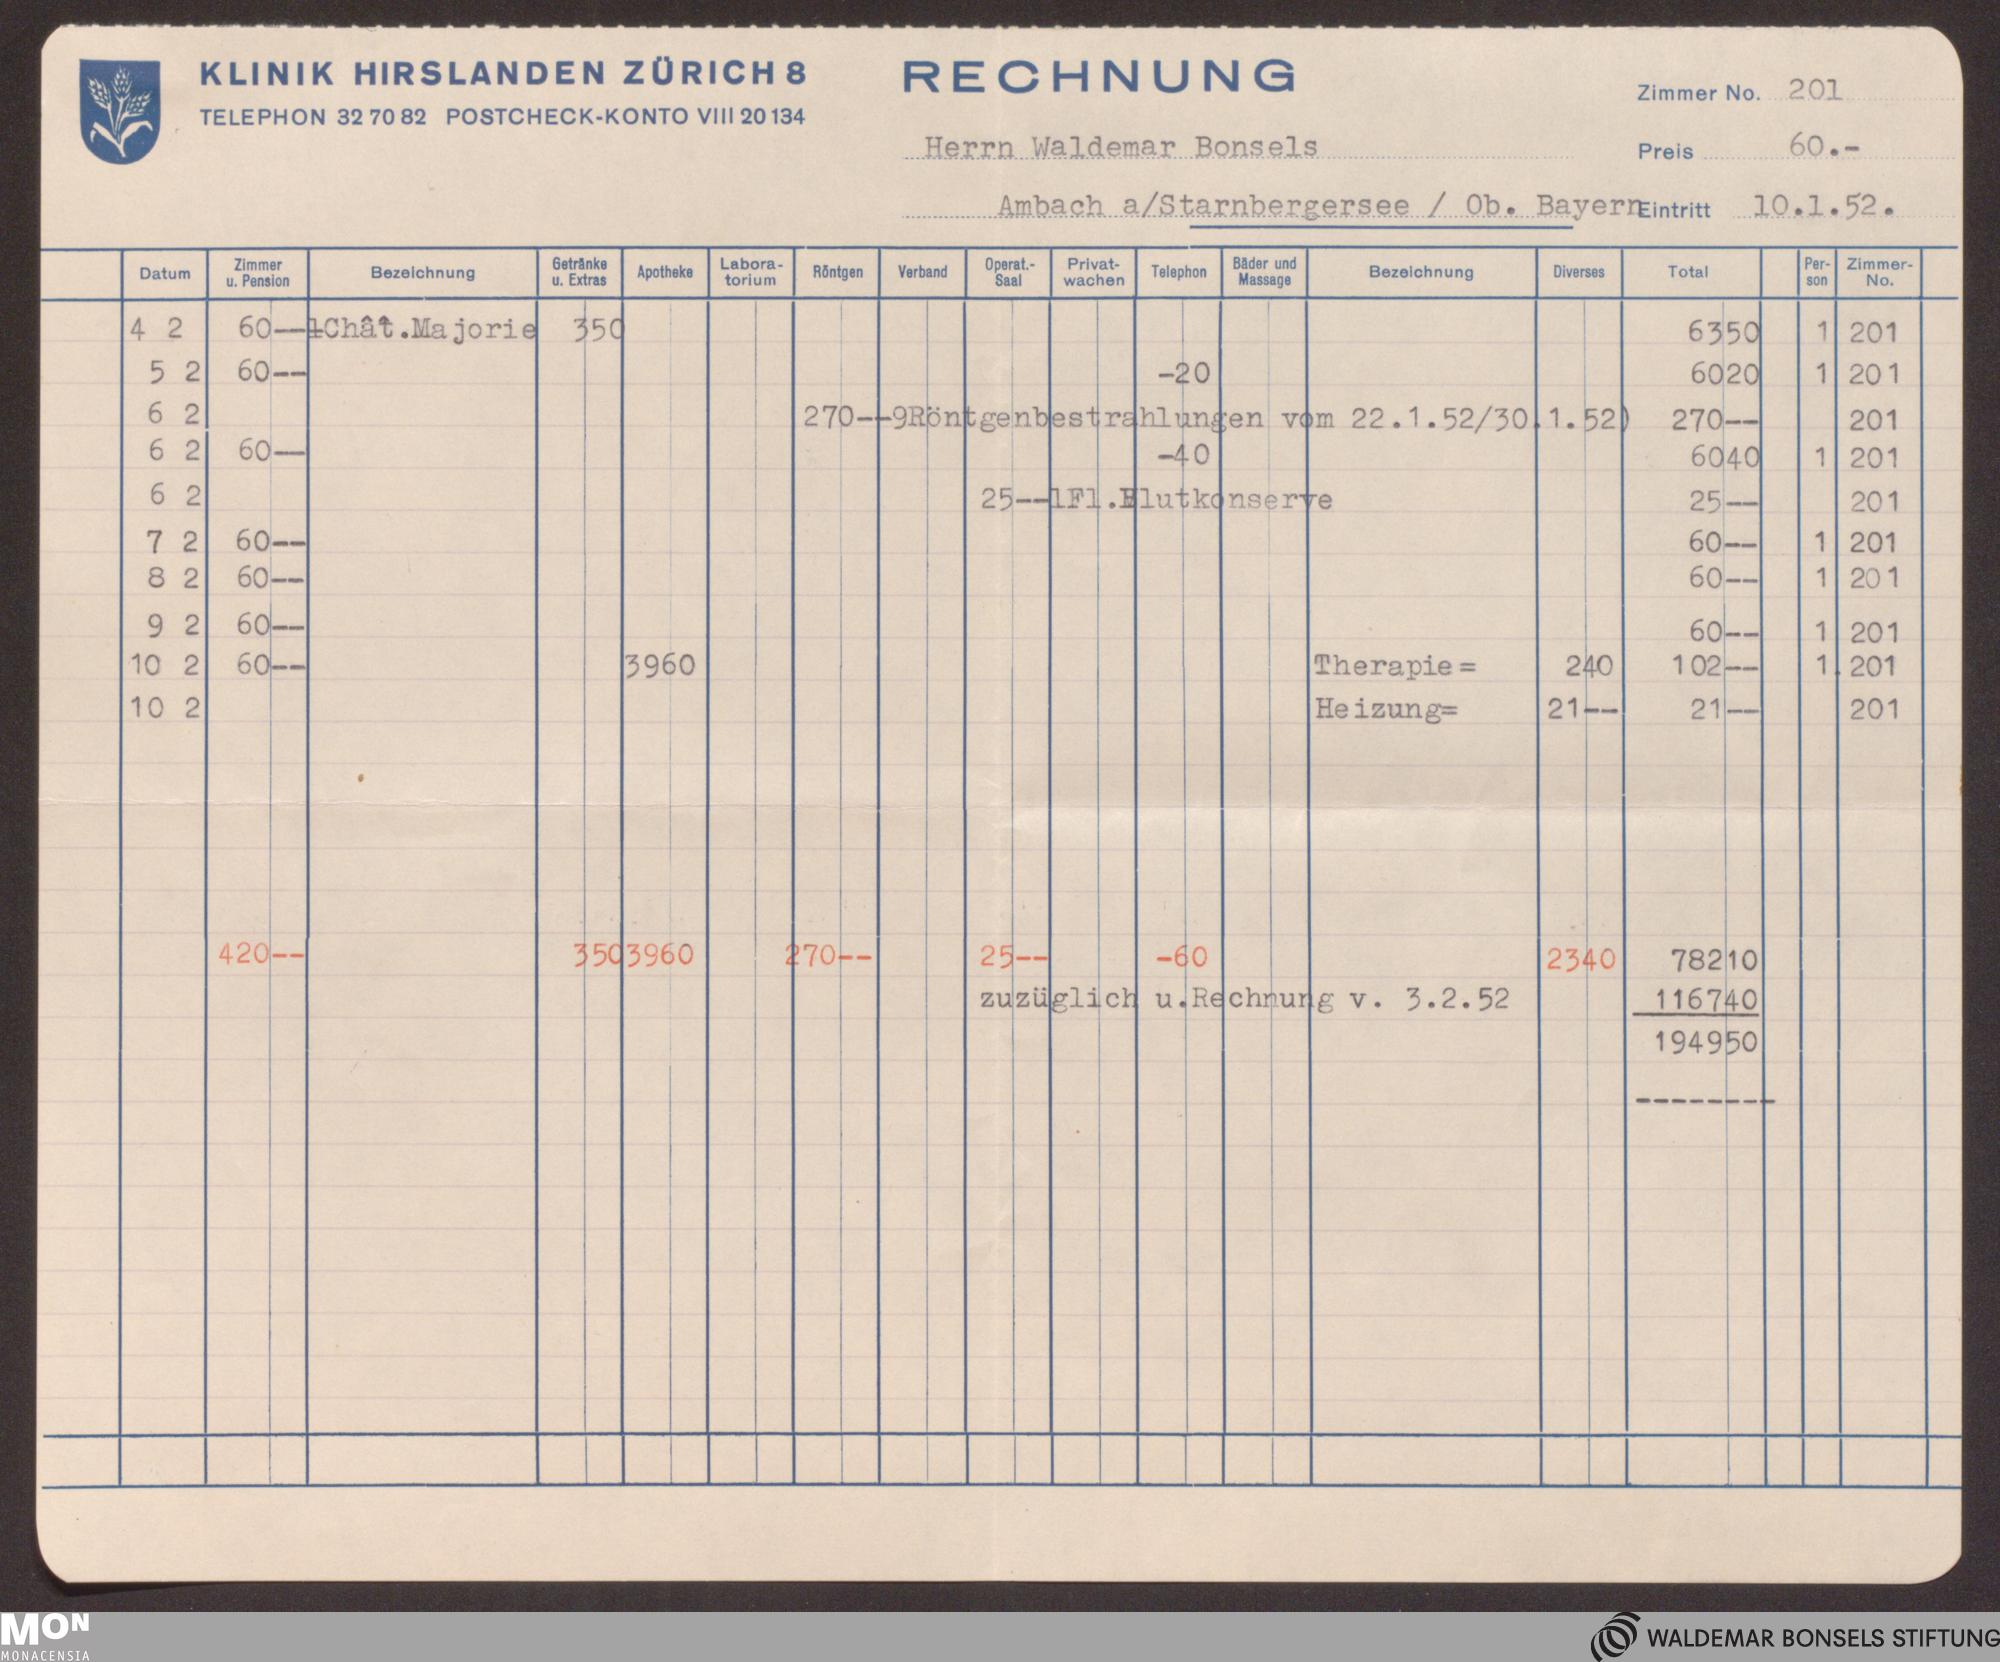Click the date "5 2" in the Datum column
Screen dimensions: 2000x1662
point(174,372)
